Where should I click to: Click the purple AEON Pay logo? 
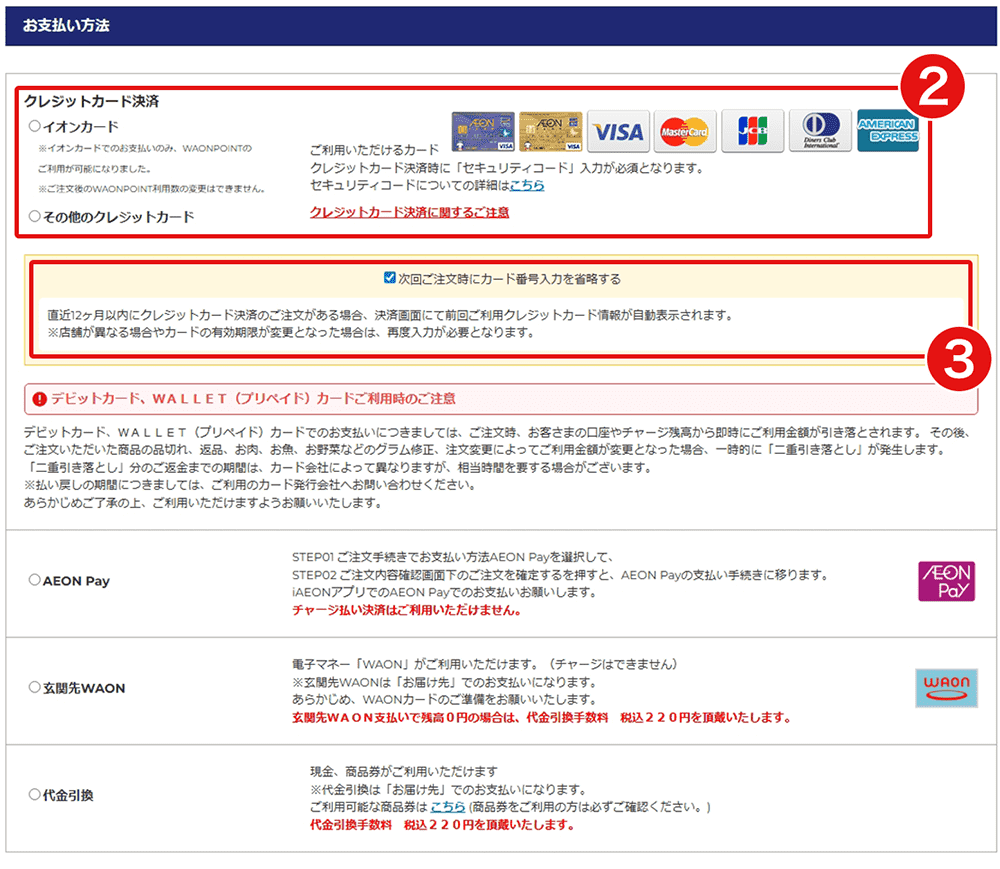(946, 581)
